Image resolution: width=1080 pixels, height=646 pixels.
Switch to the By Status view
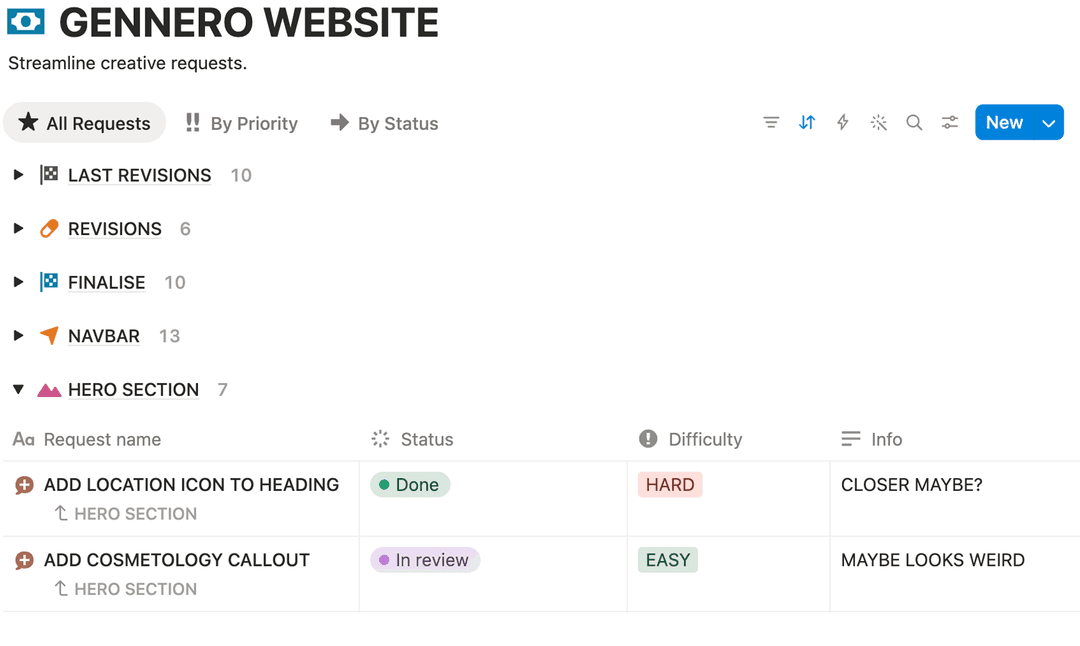click(x=384, y=122)
